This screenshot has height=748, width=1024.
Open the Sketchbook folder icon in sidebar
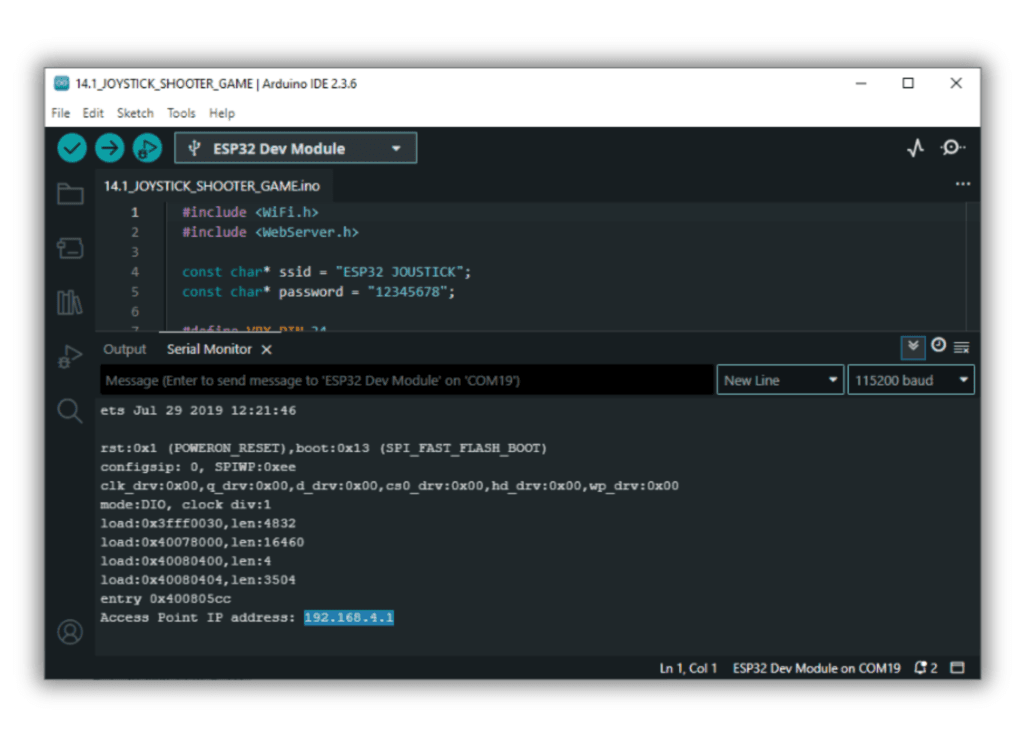(70, 194)
